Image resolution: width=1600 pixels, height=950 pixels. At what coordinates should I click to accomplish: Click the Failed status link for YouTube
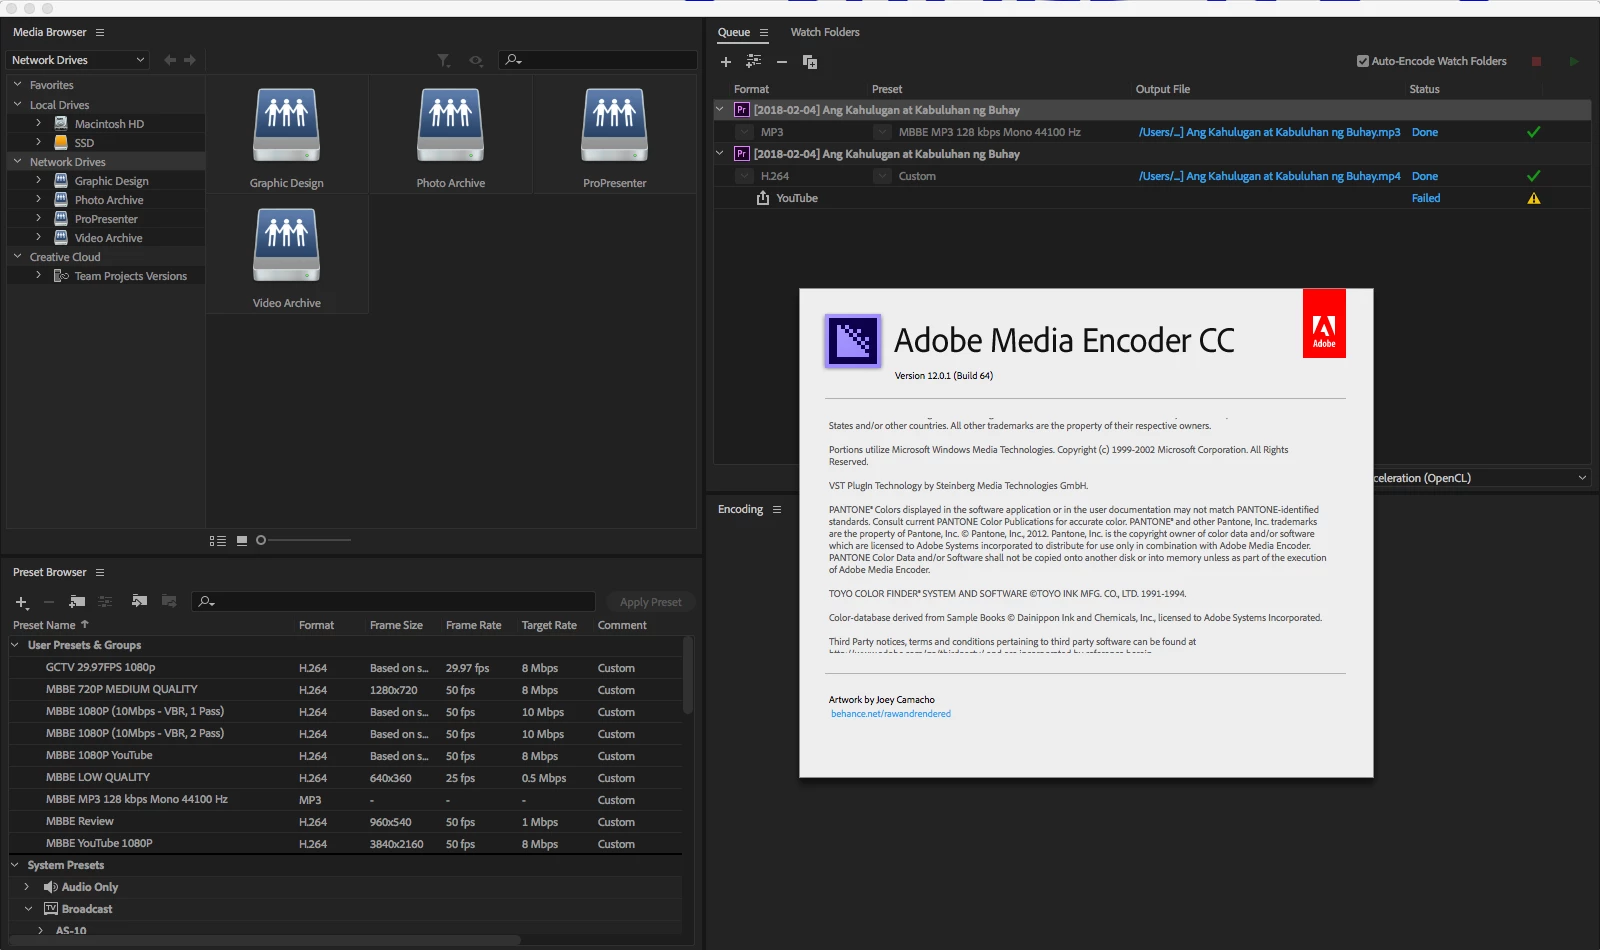pos(1426,198)
